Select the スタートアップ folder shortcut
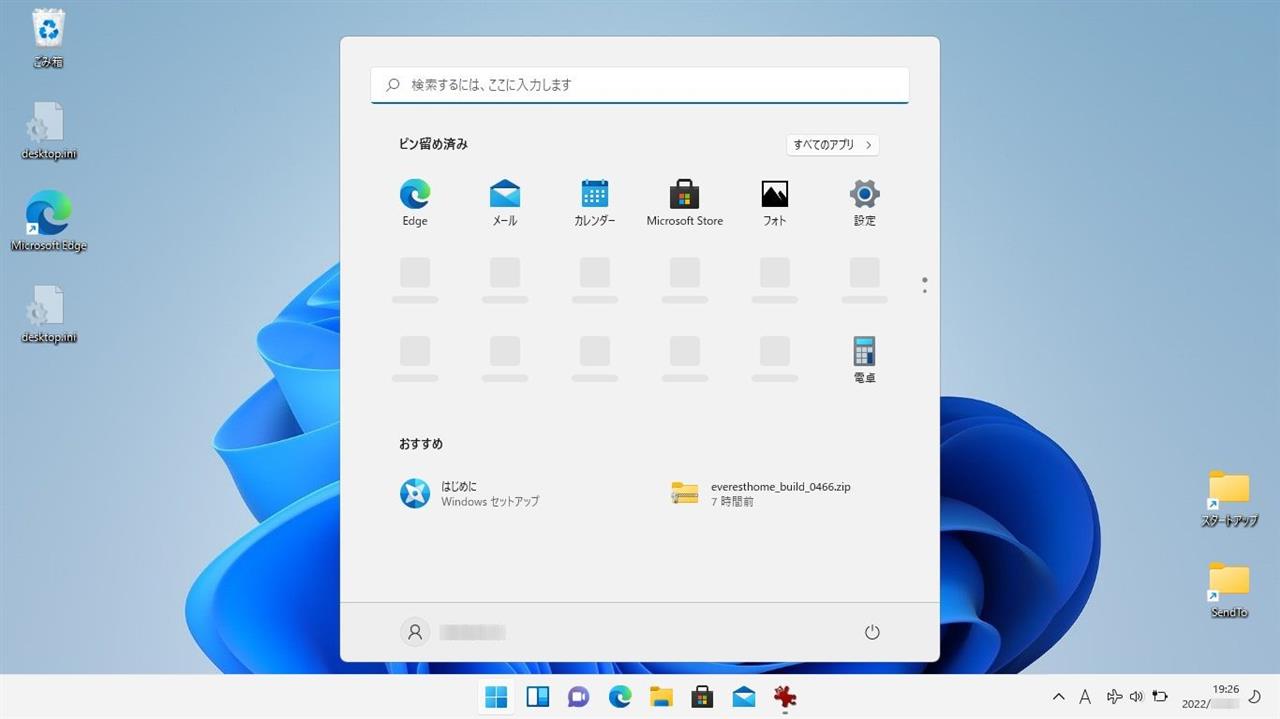Screen dimensions: 1280x719 [1229, 499]
